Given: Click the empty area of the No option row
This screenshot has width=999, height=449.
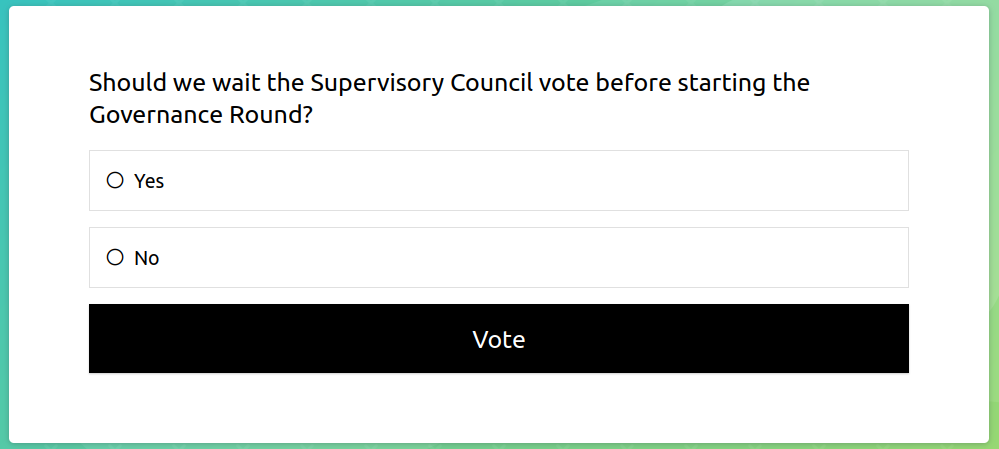Looking at the screenshot, I should 520,258.
